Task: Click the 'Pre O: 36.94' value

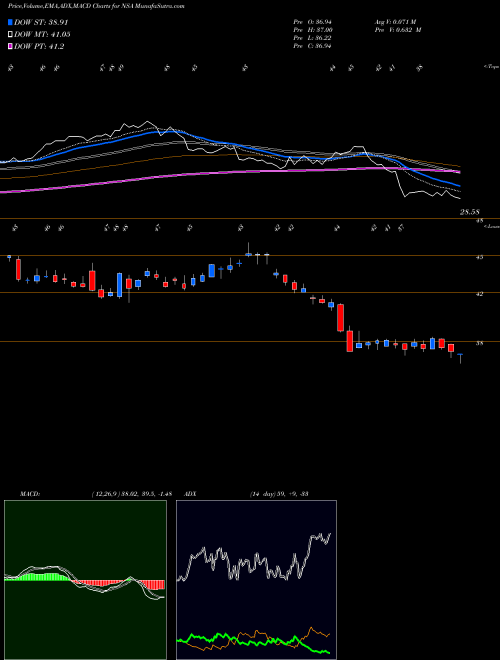Action: pyautogui.click(x=312, y=21)
